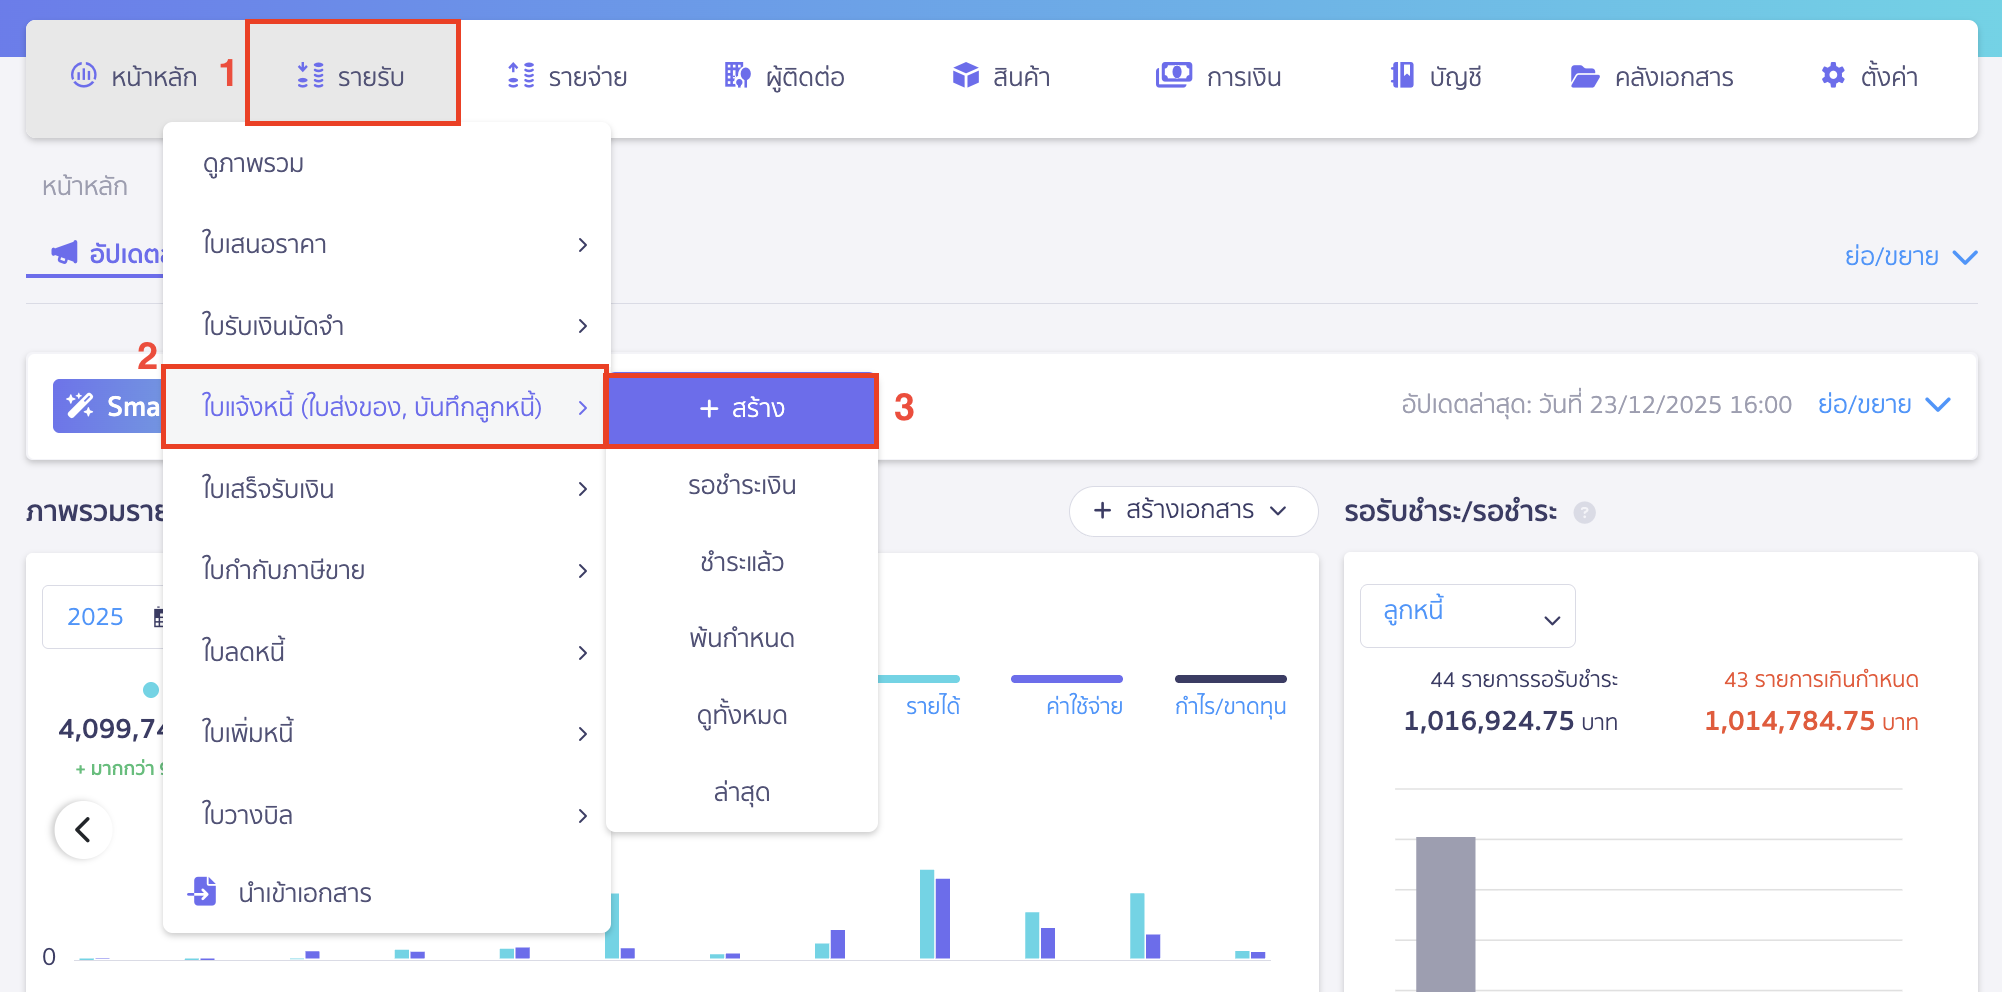Open the สร้างเอกสาร dropdown
Screen dimensions: 2002x992
(x=1193, y=511)
